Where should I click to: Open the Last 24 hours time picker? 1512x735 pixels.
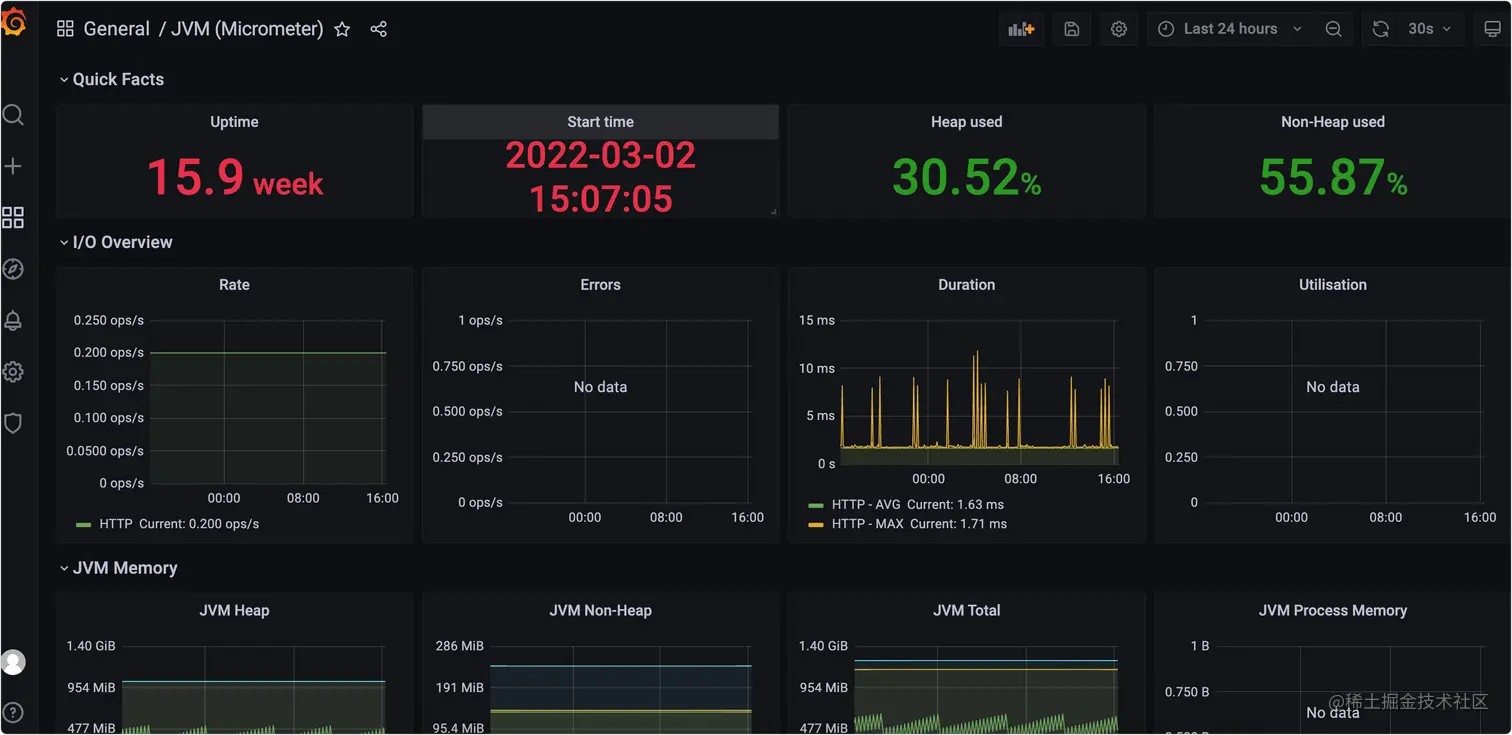[x=1231, y=29]
